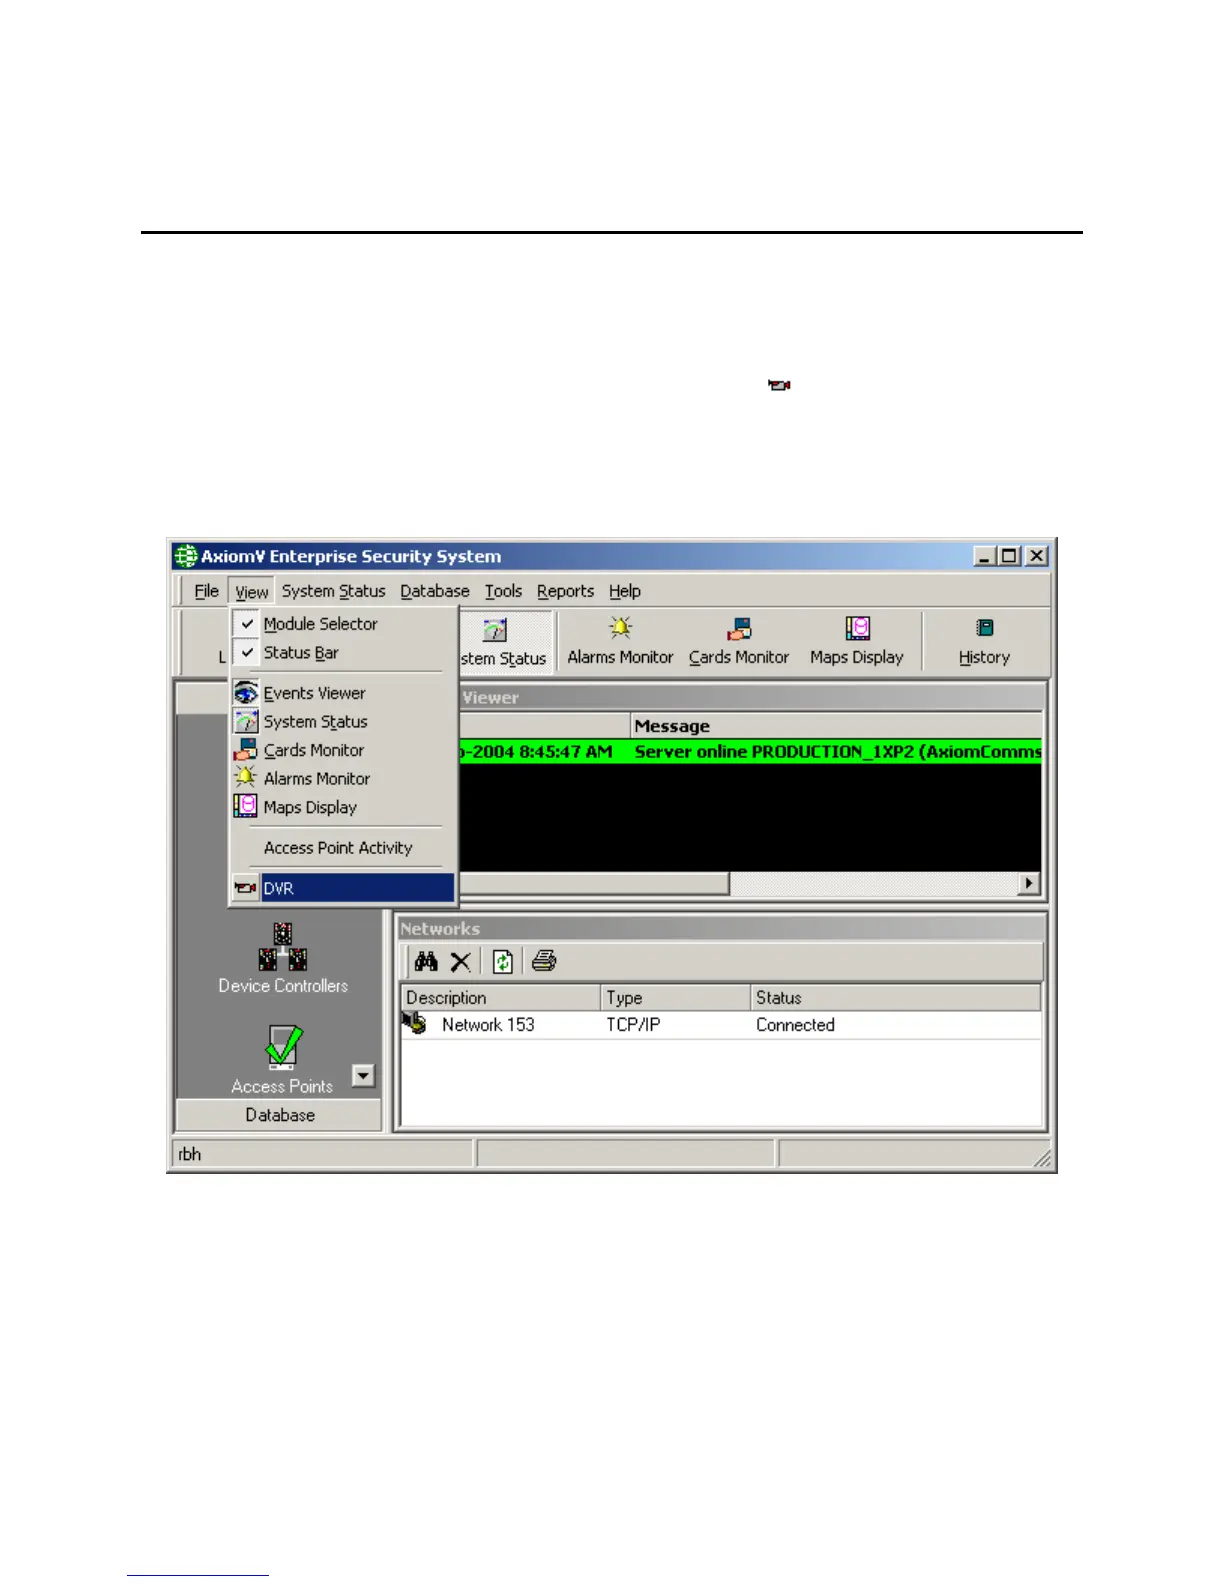The height and width of the screenshot is (1584, 1224).
Task: Choose Events Viewer from View menu
Action: pos(343,692)
